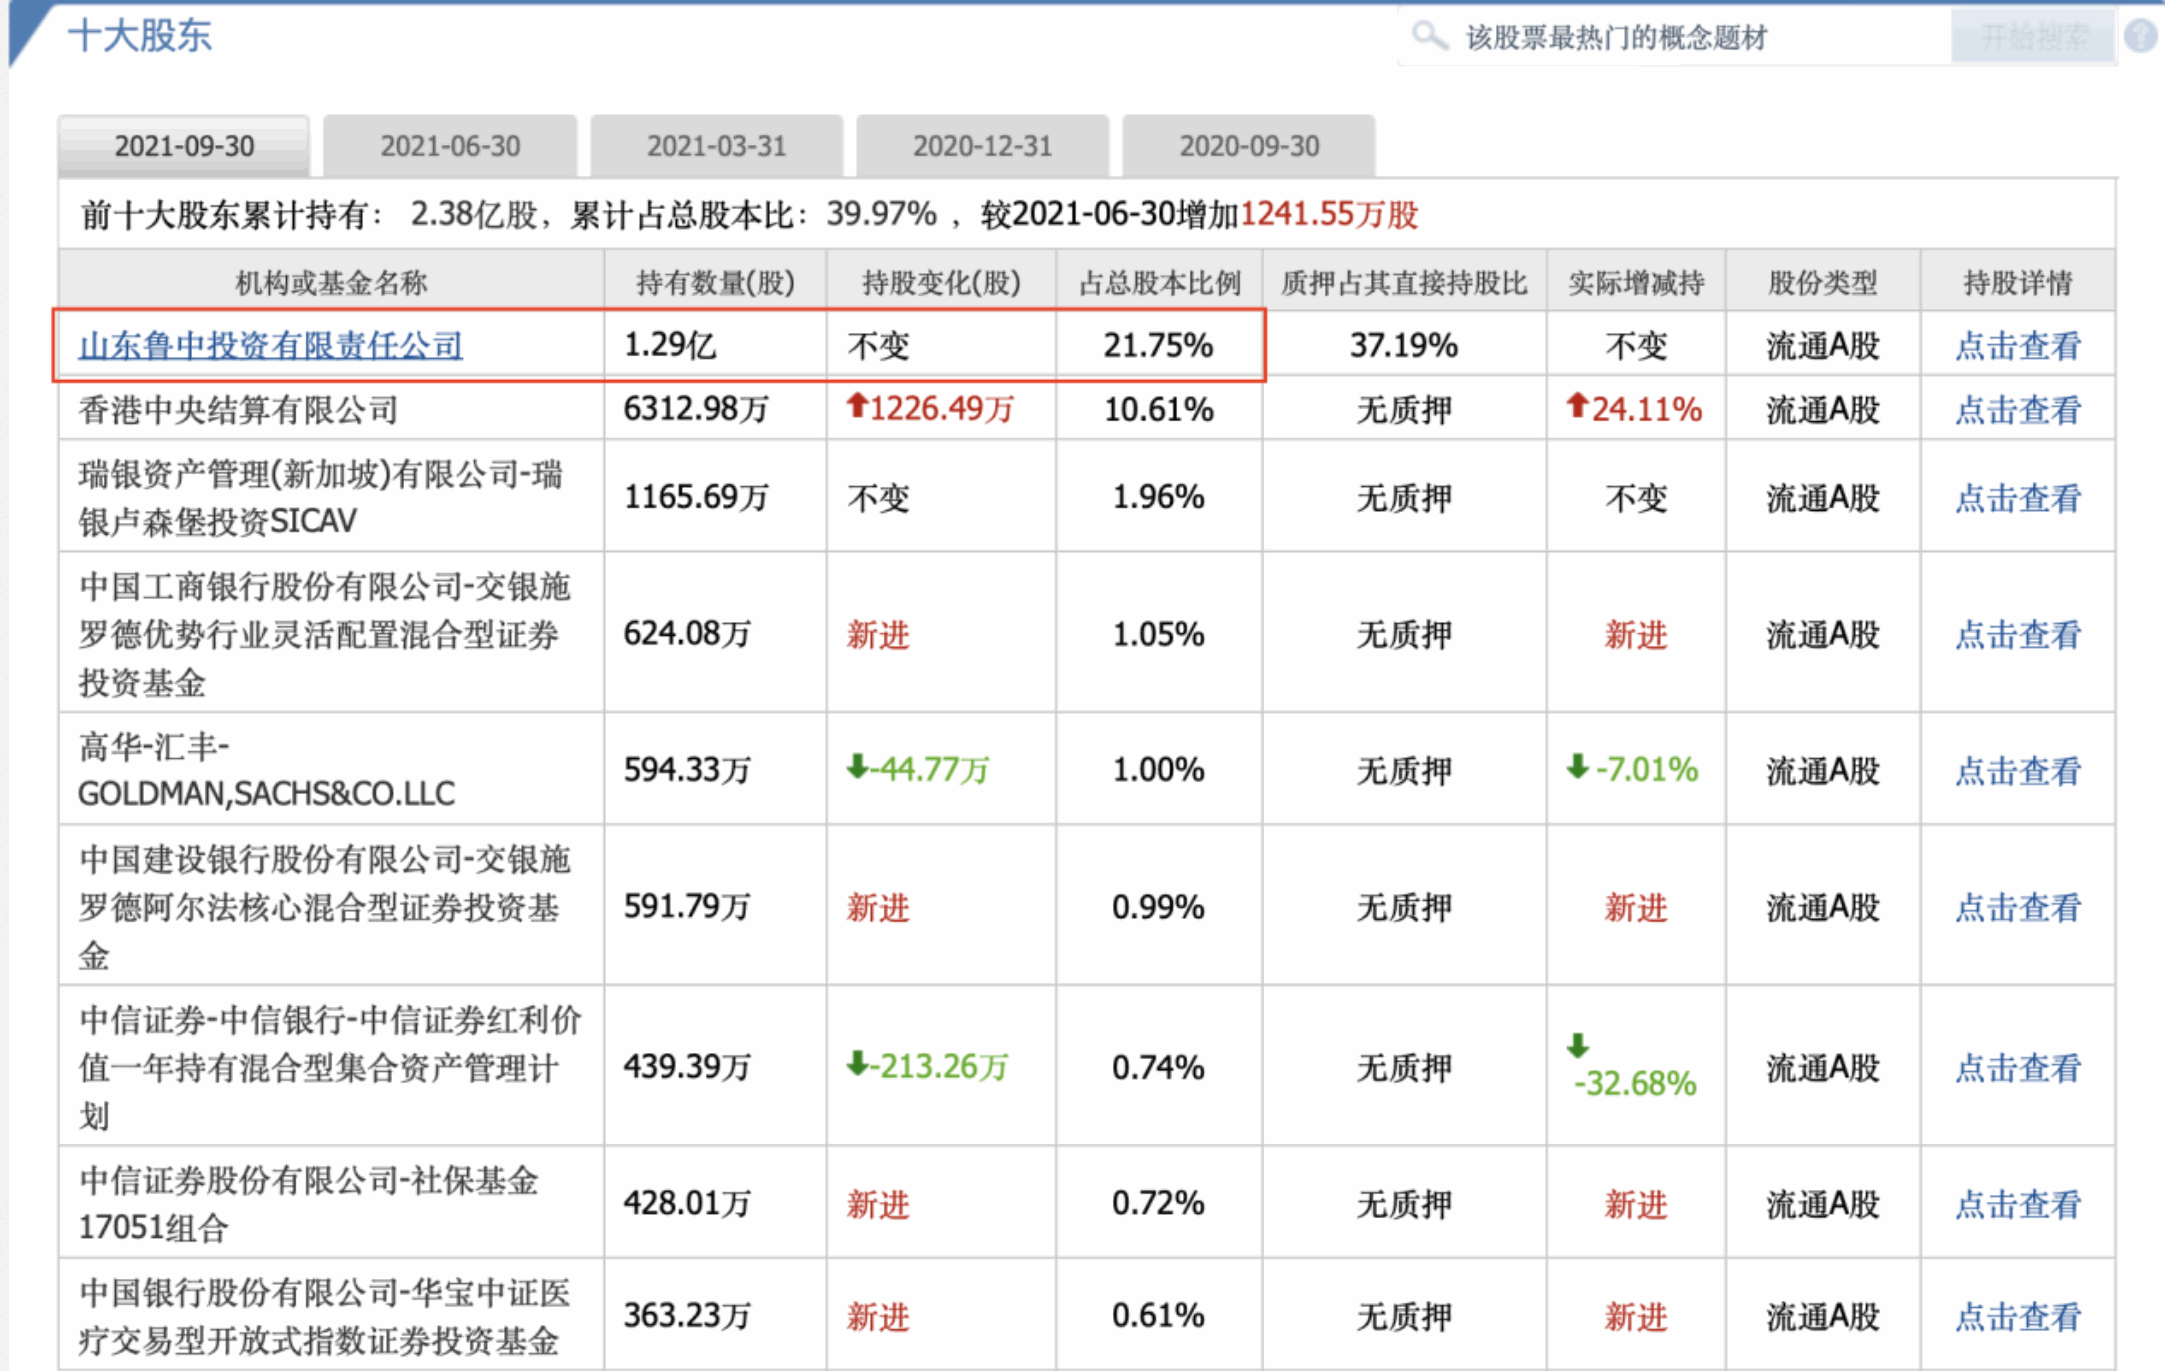Click the green down arrow beside -213.26万
The width and height of the screenshot is (2165, 1371).
coord(856,1064)
